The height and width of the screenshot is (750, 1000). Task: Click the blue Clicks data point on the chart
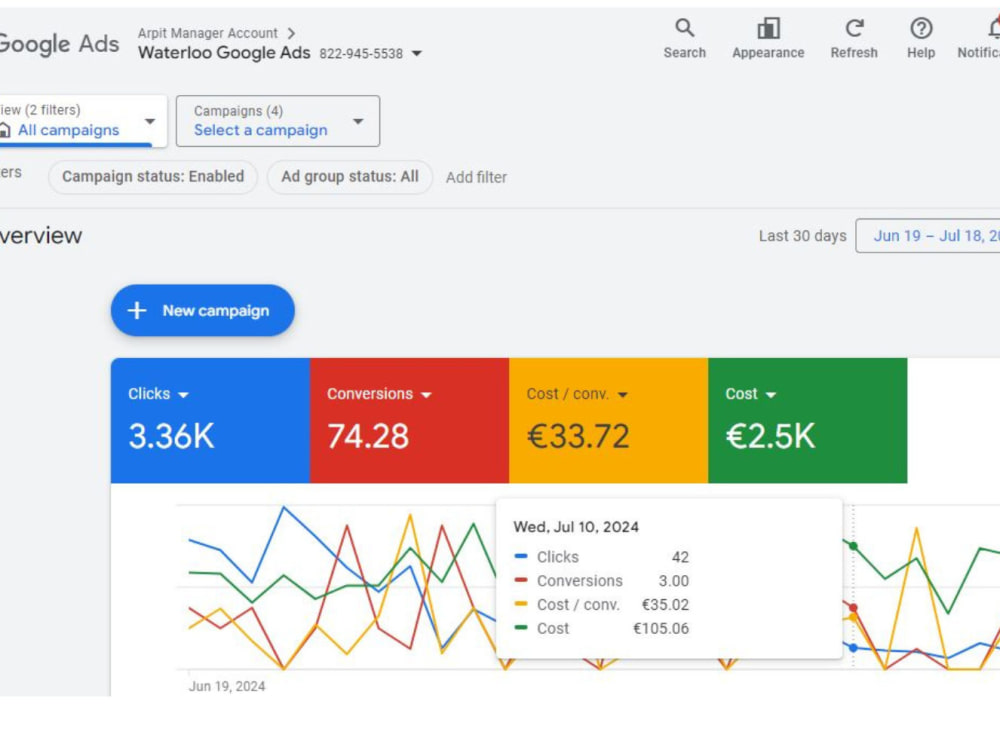pyautogui.click(x=853, y=647)
